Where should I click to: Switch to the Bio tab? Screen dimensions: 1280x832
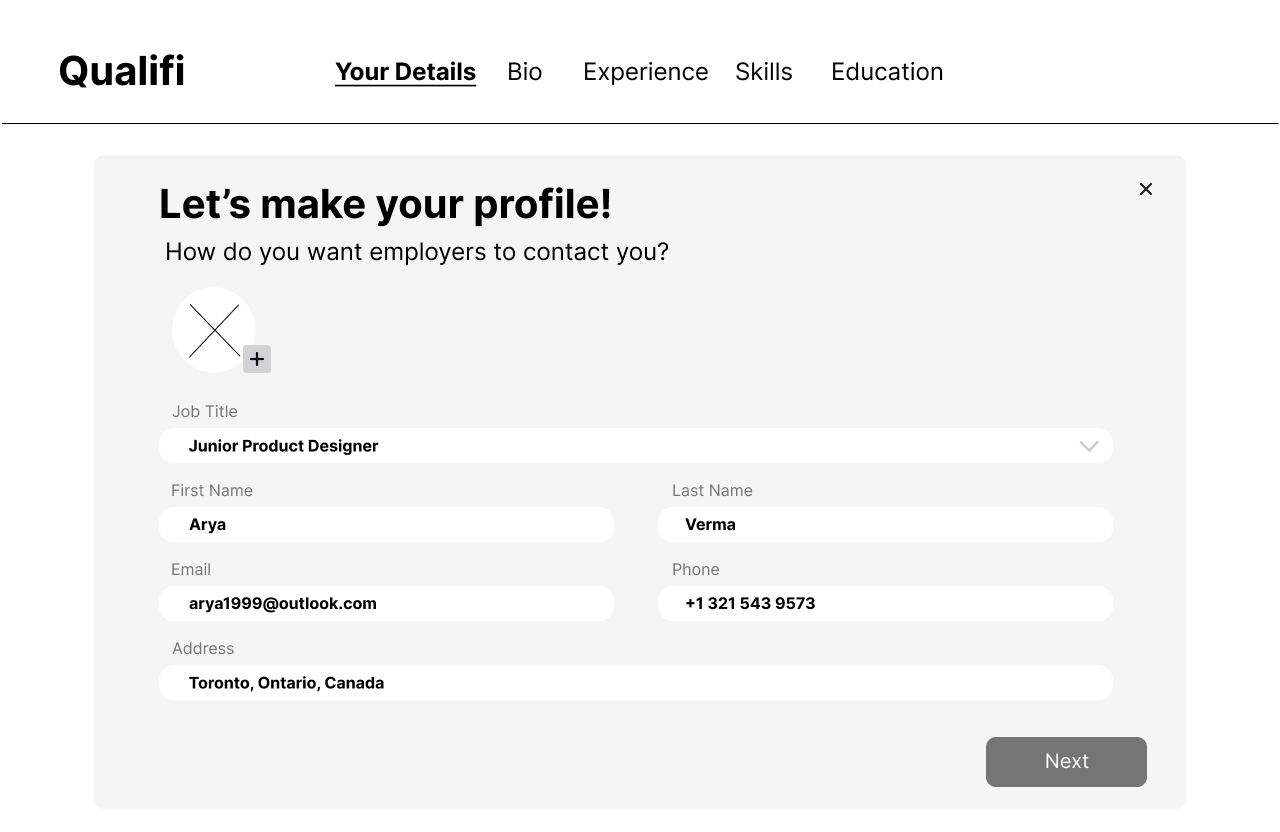point(524,72)
